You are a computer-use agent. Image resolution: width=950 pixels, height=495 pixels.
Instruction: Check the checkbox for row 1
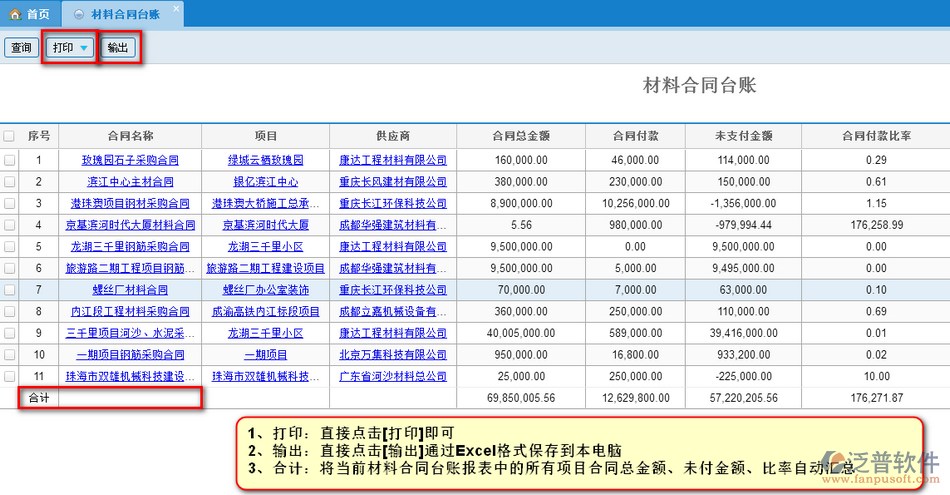tap(9, 160)
